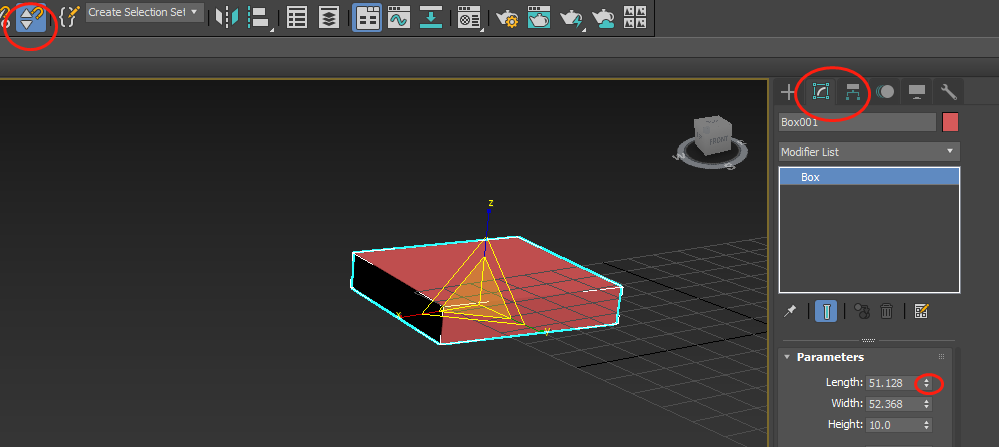Open the Autodesk A360 gallery icon
This screenshot has width=999, height=447.
click(x=635, y=18)
